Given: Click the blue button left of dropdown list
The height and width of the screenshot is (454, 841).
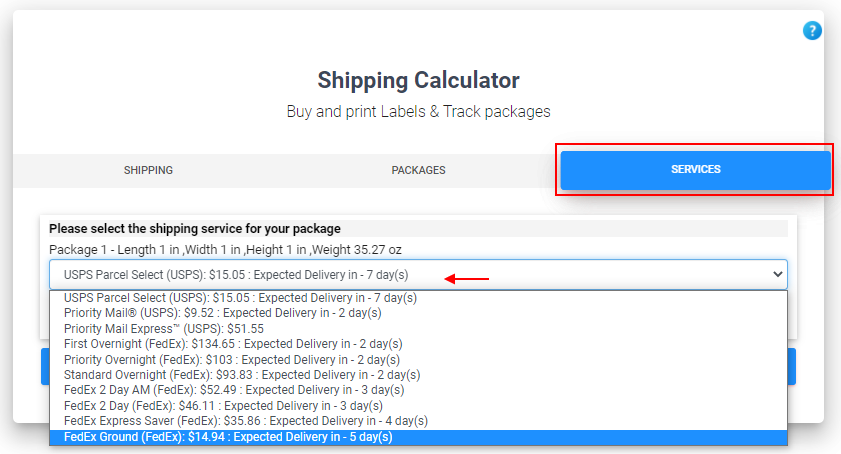Looking at the screenshot, I should point(45,367).
